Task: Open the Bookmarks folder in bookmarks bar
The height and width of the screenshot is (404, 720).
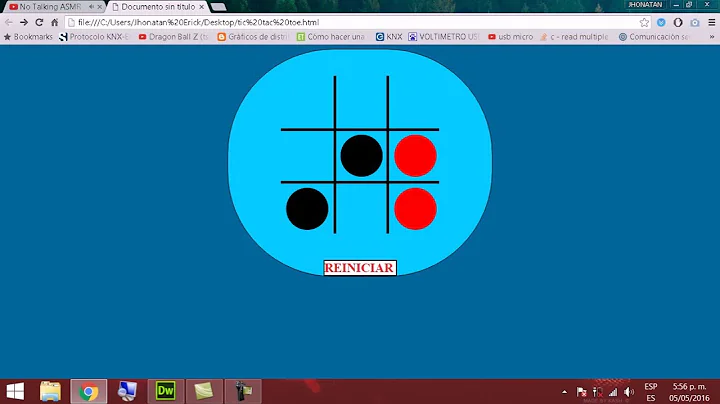Action: (28, 37)
